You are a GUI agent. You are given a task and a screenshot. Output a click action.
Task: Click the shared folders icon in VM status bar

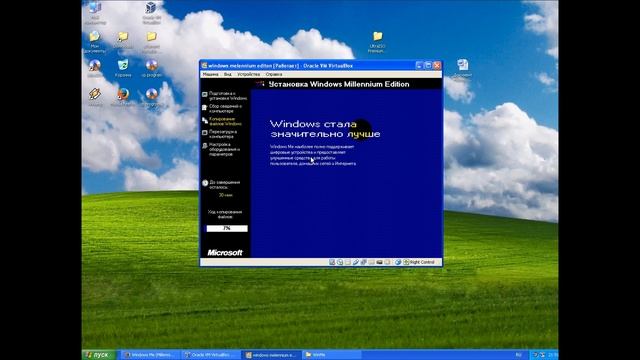(371, 262)
